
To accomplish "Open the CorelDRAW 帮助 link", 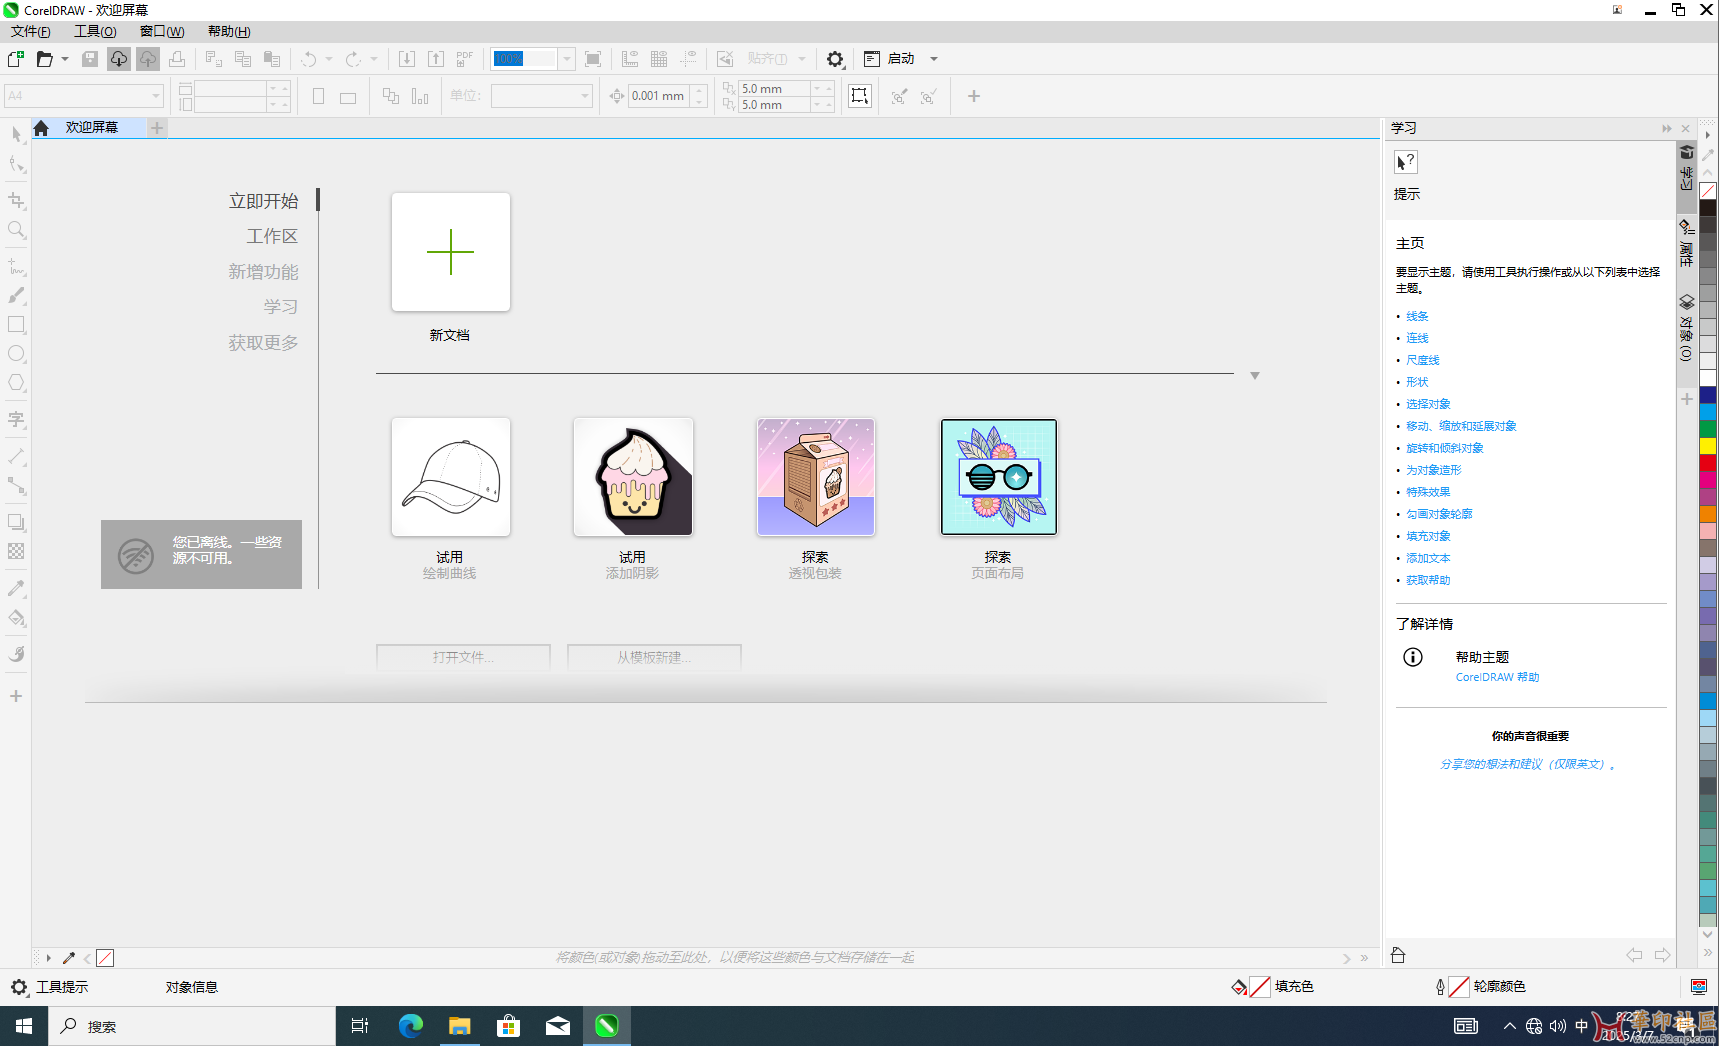I will pyautogui.click(x=1497, y=677).
